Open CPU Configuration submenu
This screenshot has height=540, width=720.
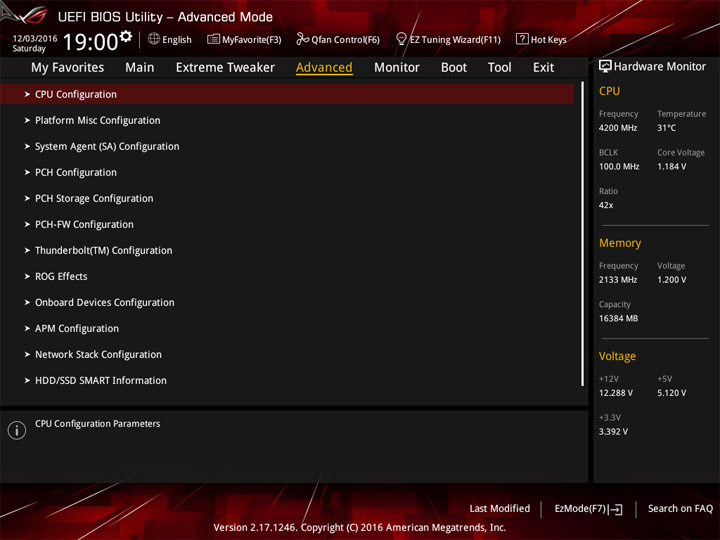[x=287, y=94]
